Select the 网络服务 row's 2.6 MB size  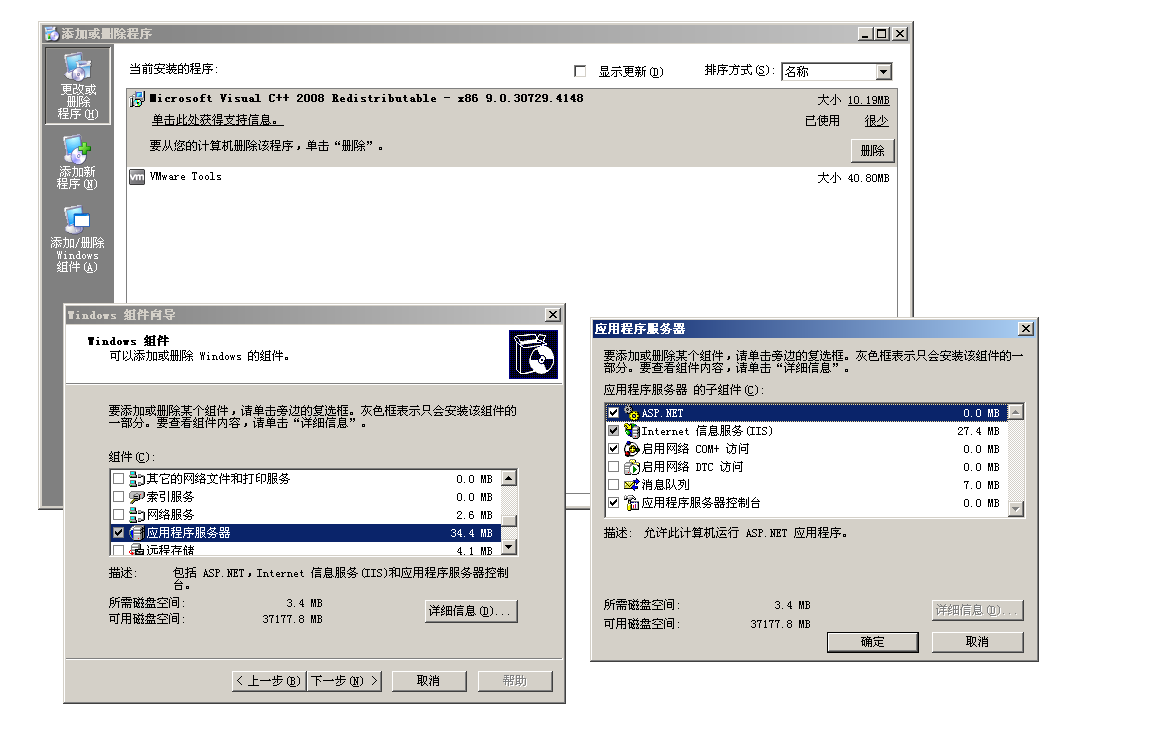point(474,515)
